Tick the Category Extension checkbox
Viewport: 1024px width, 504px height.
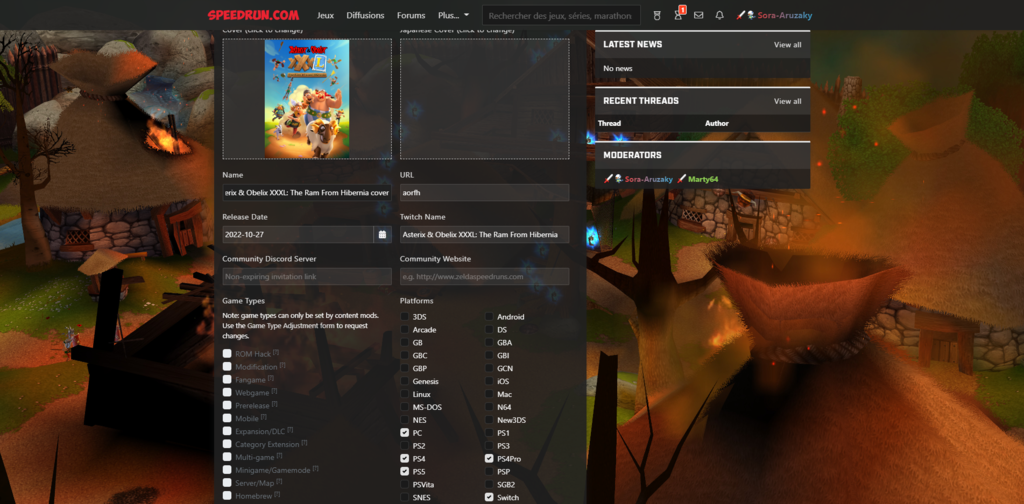(x=227, y=444)
